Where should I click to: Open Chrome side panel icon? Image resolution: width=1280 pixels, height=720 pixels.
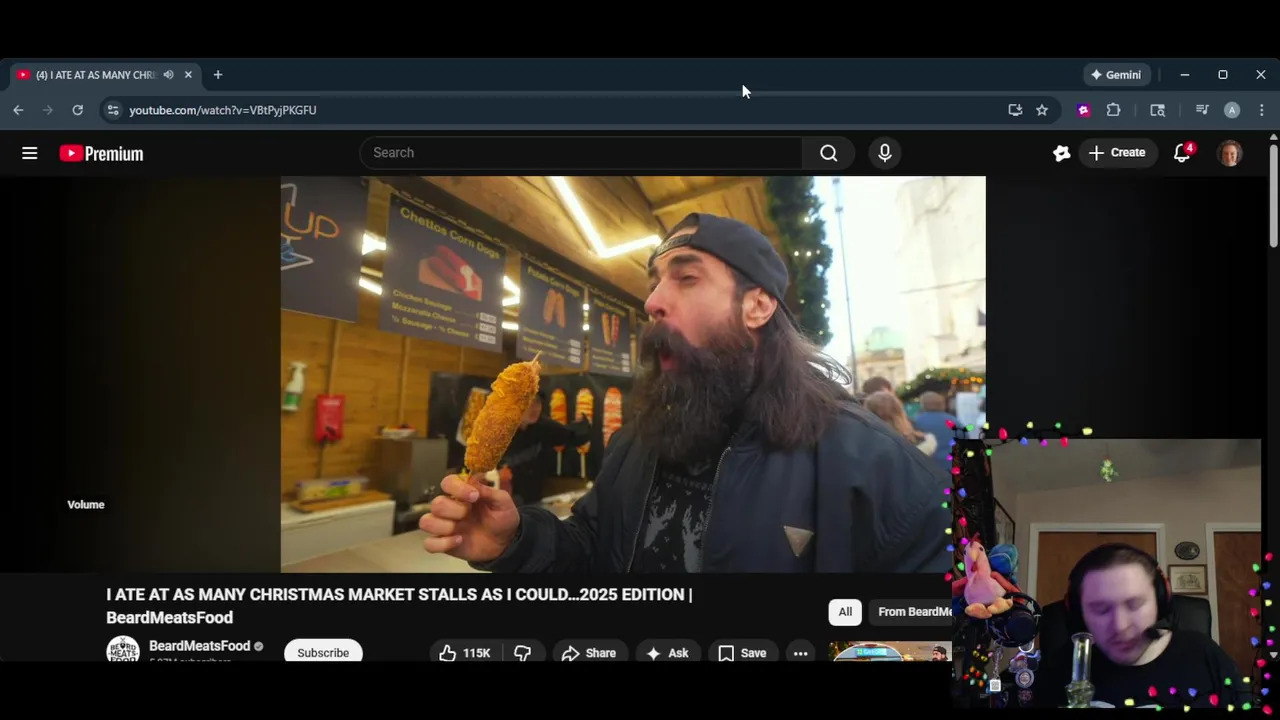point(1158,110)
